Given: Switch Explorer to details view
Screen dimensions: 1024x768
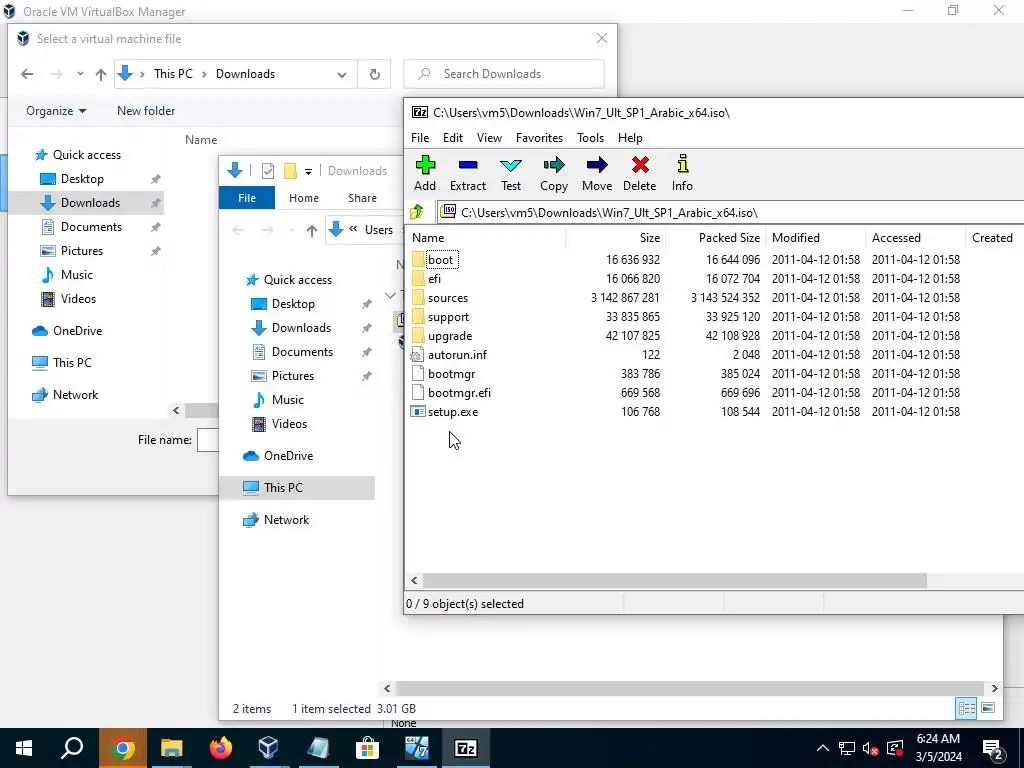Looking at the screenshot, I should (x=966, y=708).
